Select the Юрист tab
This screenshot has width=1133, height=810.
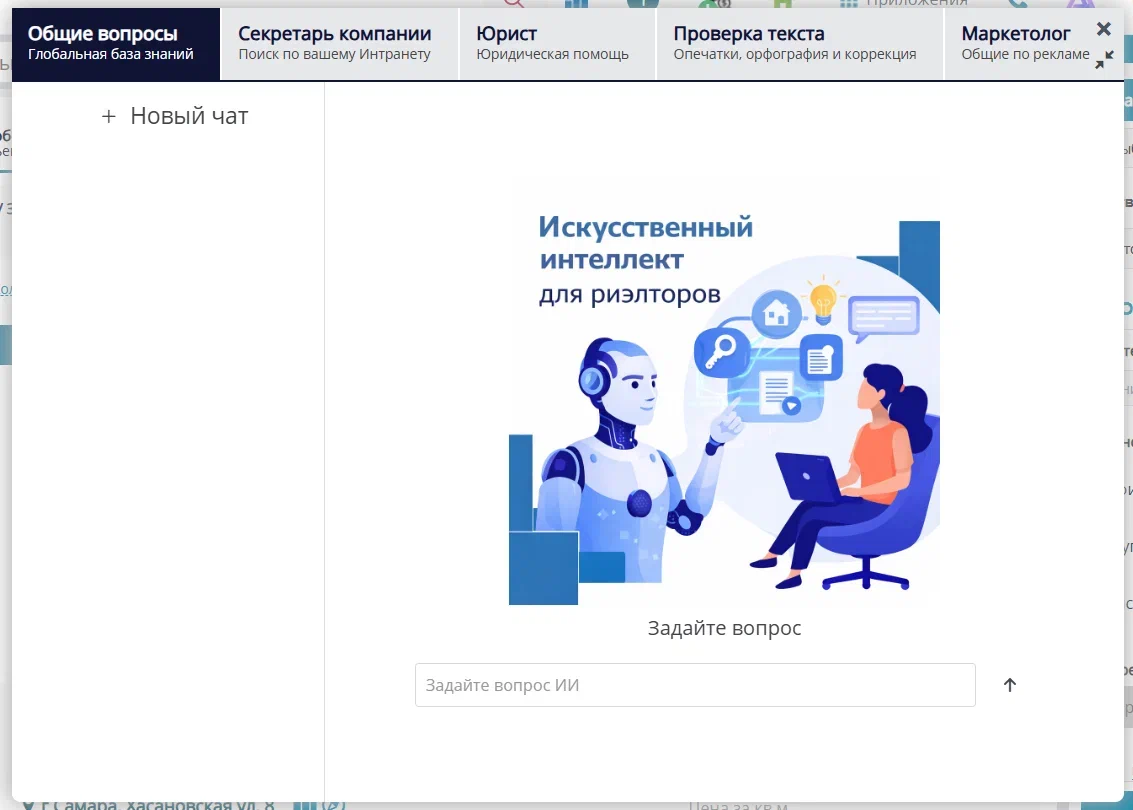[553, 44]
